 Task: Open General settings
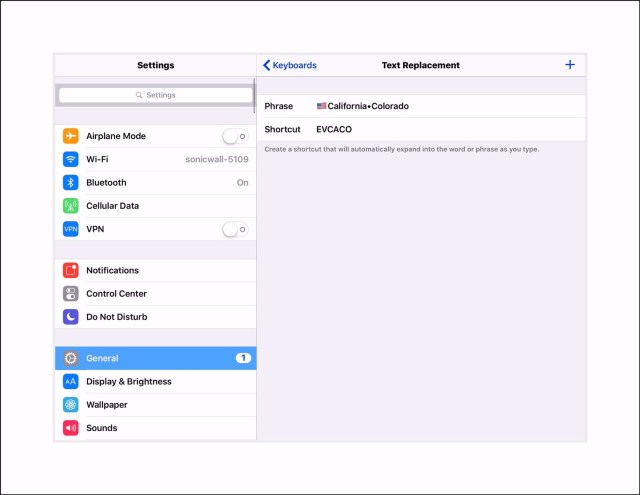coord(156,358)
